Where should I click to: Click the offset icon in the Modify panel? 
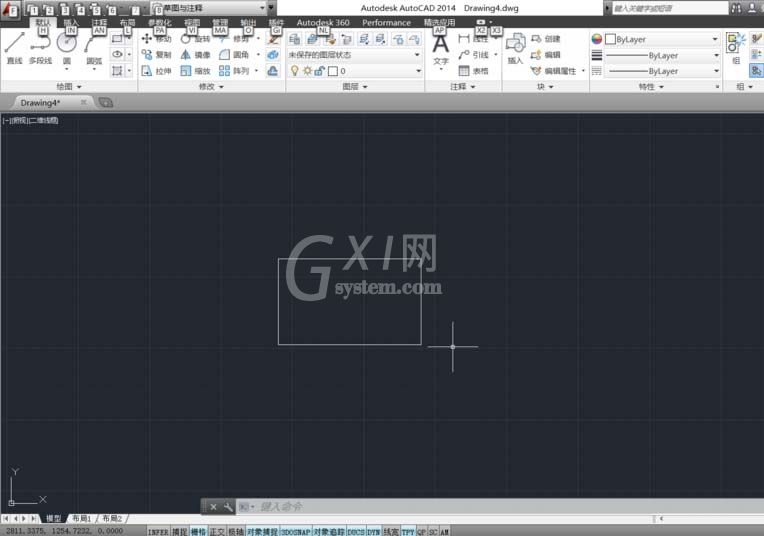[x=273, y=71]
